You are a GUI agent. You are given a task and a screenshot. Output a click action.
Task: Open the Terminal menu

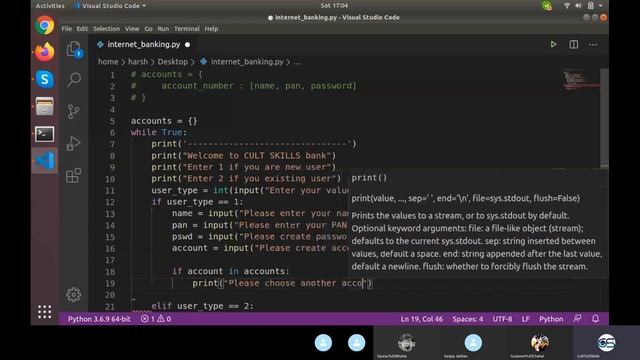[187, 29]
